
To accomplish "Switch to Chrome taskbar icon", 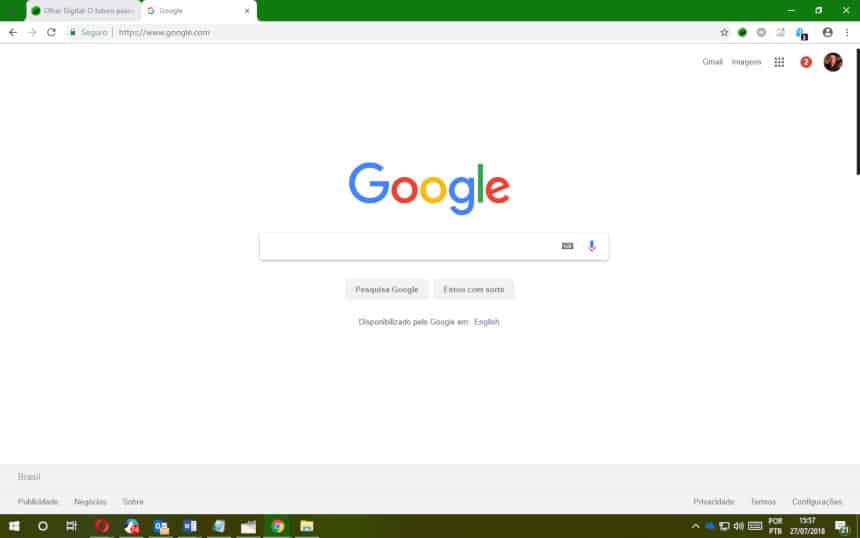I will pos(278,526).
